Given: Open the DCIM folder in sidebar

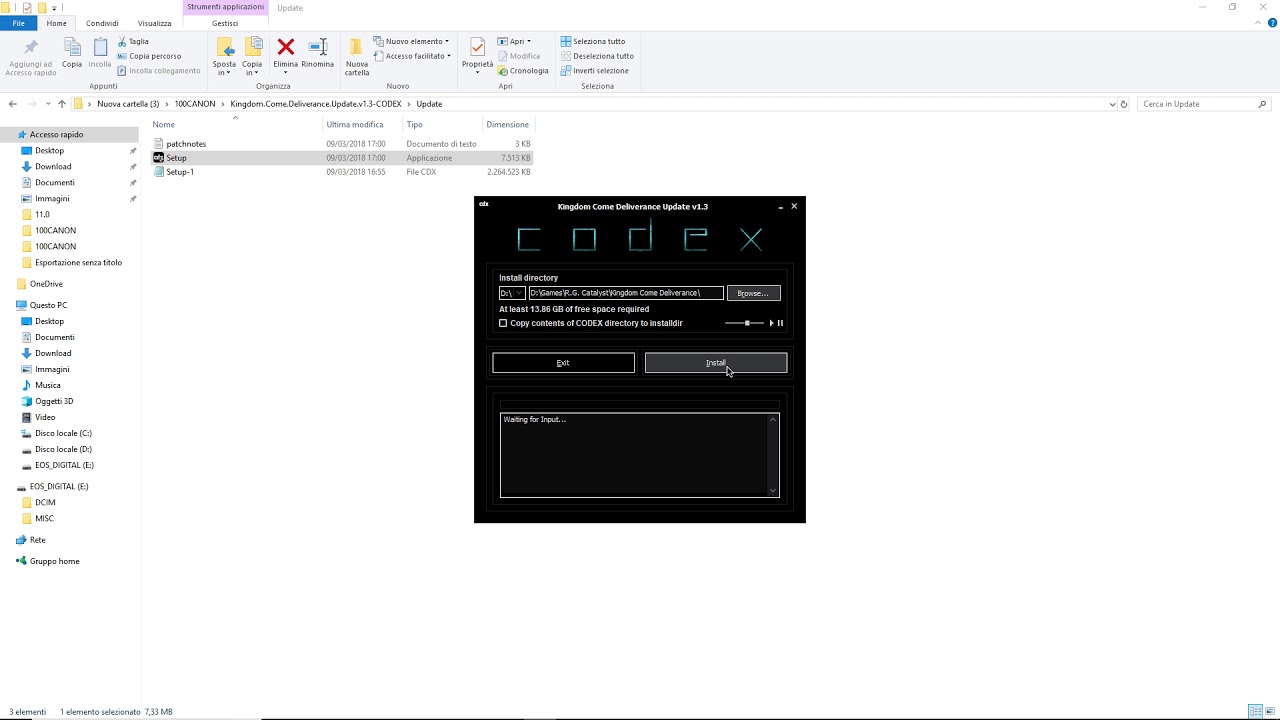Looking at the screenshot, I should (x=45, y=502).
